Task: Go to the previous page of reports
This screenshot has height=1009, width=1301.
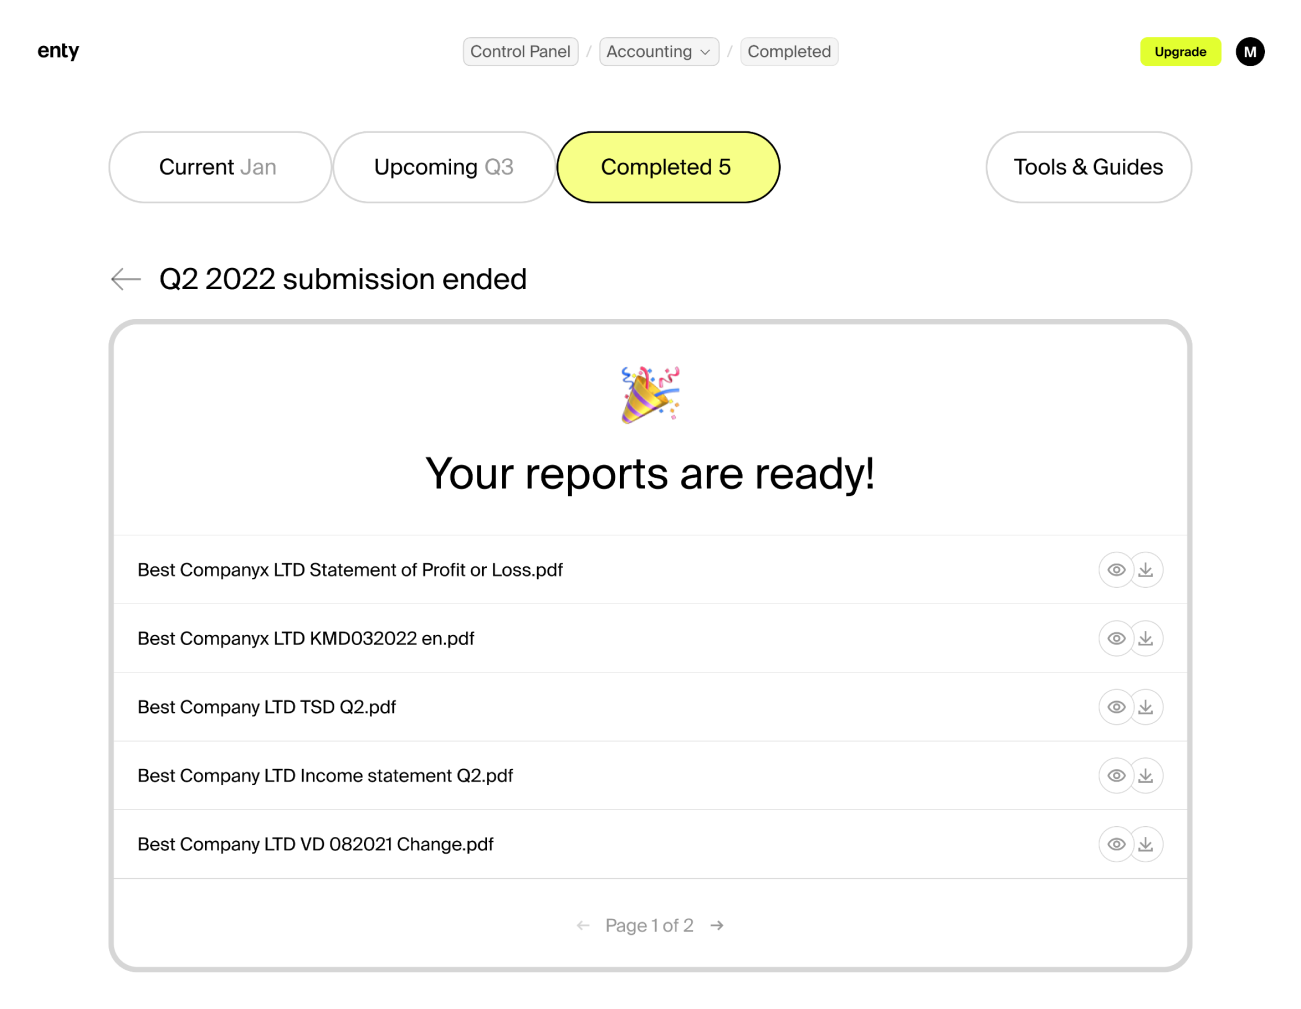Action: (583, 926)
